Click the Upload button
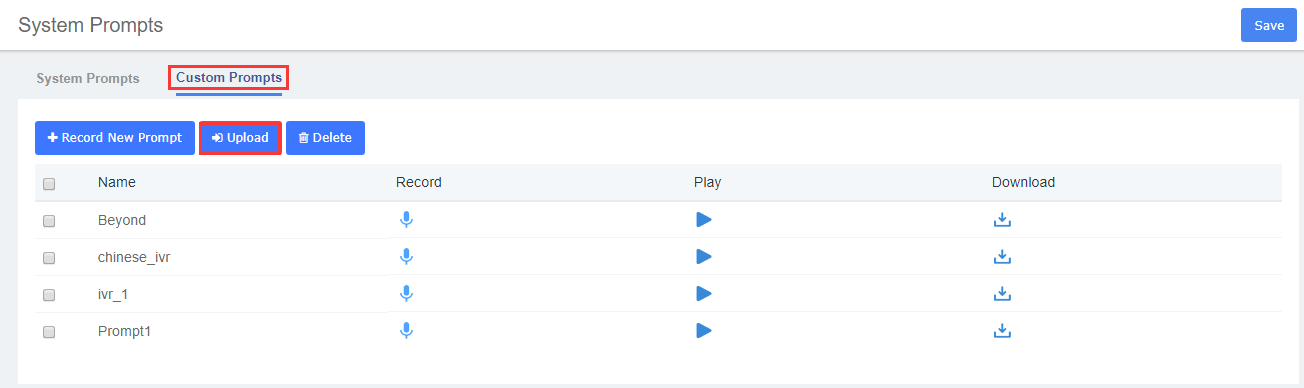Image resolution: width=1304 pixels, height=388 pixels. [240, 138]
